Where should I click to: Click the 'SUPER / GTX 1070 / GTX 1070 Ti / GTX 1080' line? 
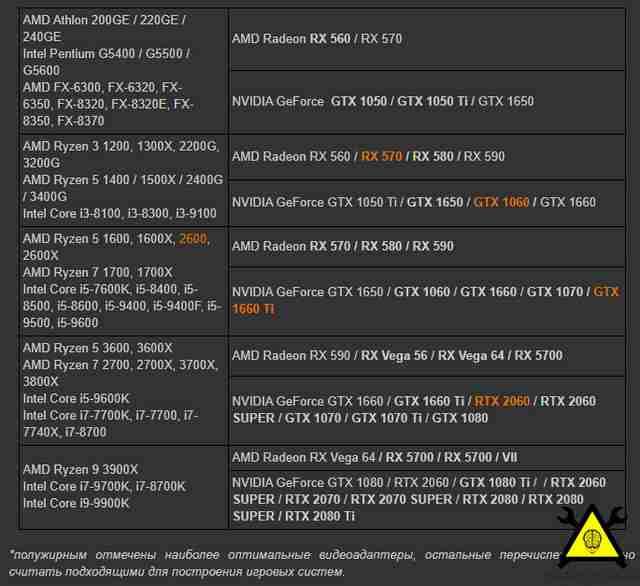point(360,418)
